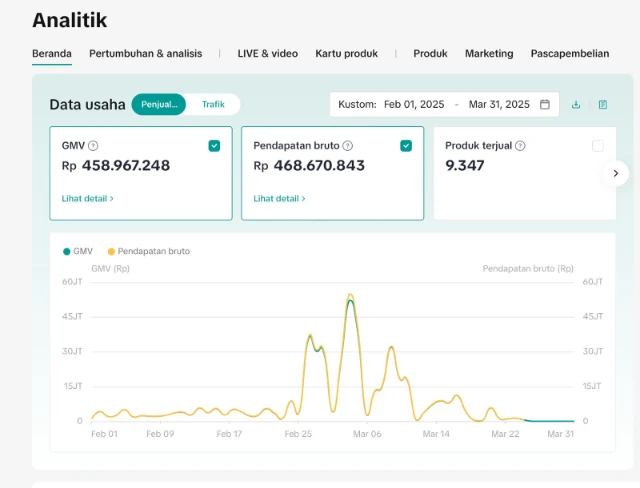The height and width of the screenshot is (488, 640).
Task: Open the LIVE & video tab
Action: pos(267,54)
